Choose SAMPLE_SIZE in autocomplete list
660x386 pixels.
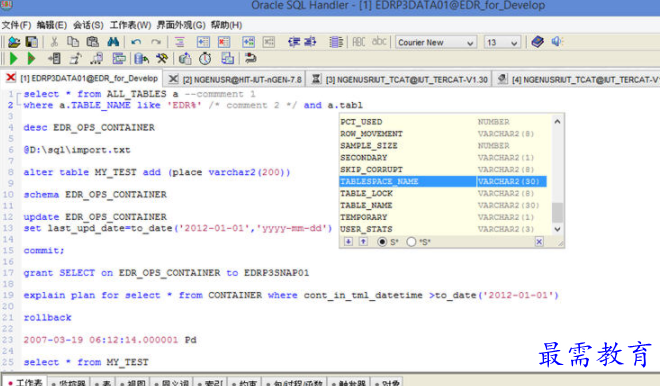[443, 146]
